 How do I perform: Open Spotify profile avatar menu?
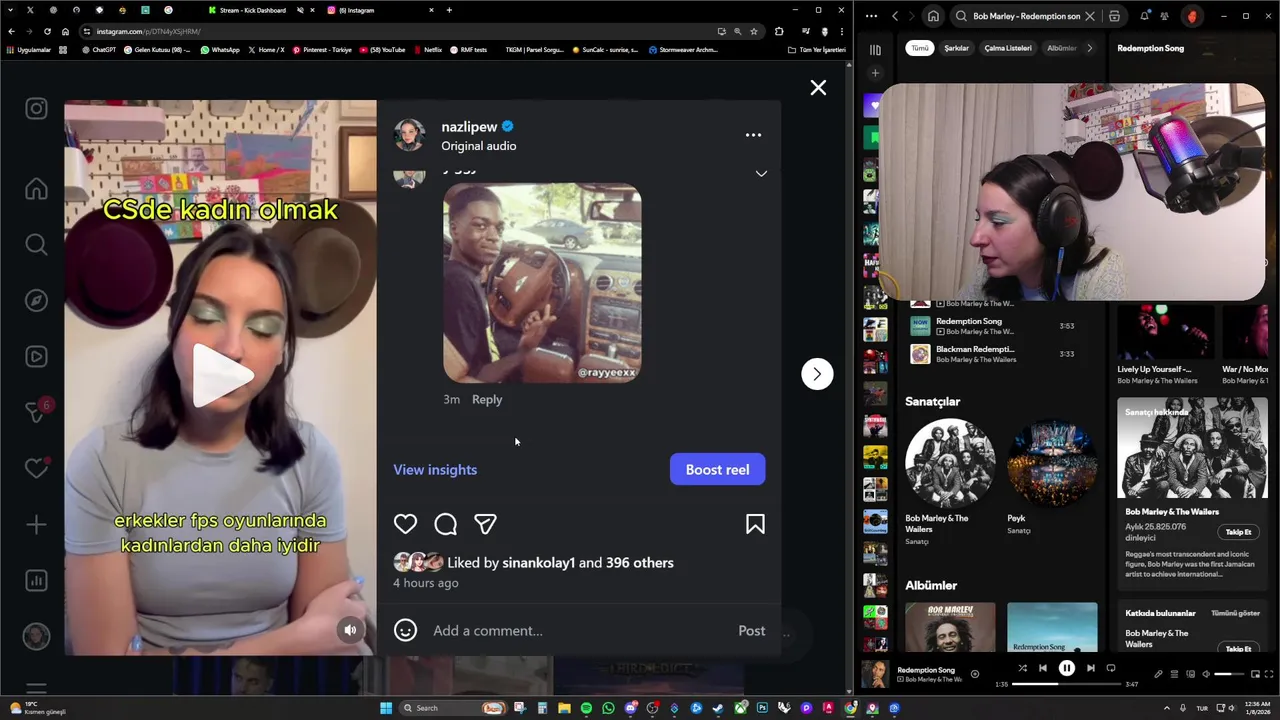(x=1191, y=16)
